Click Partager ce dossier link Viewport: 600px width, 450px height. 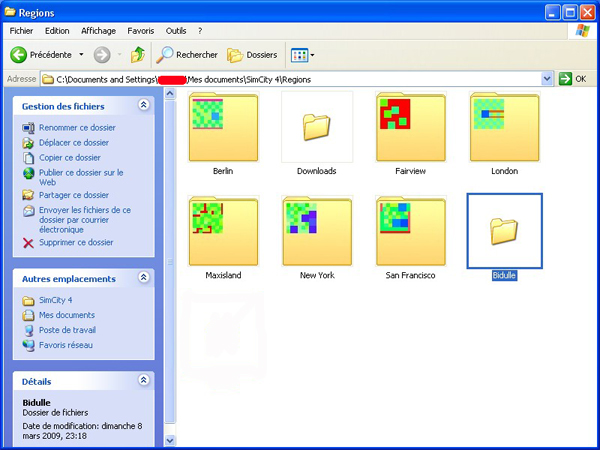point(74,195)
